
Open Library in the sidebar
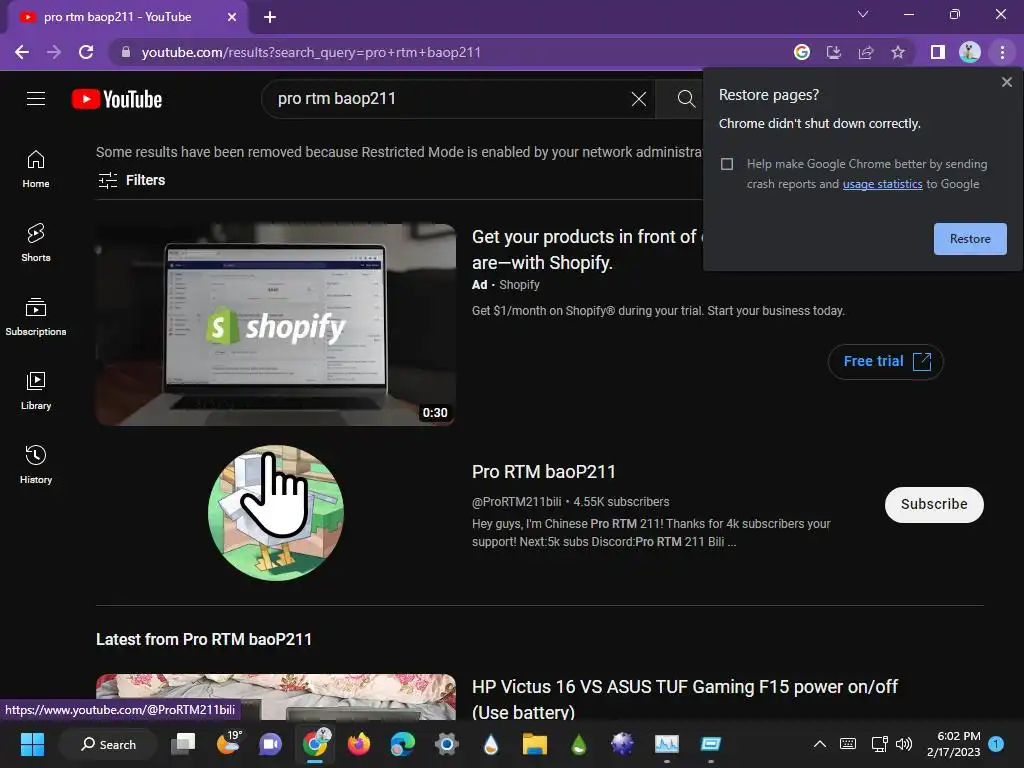click(x=36, y=391)
